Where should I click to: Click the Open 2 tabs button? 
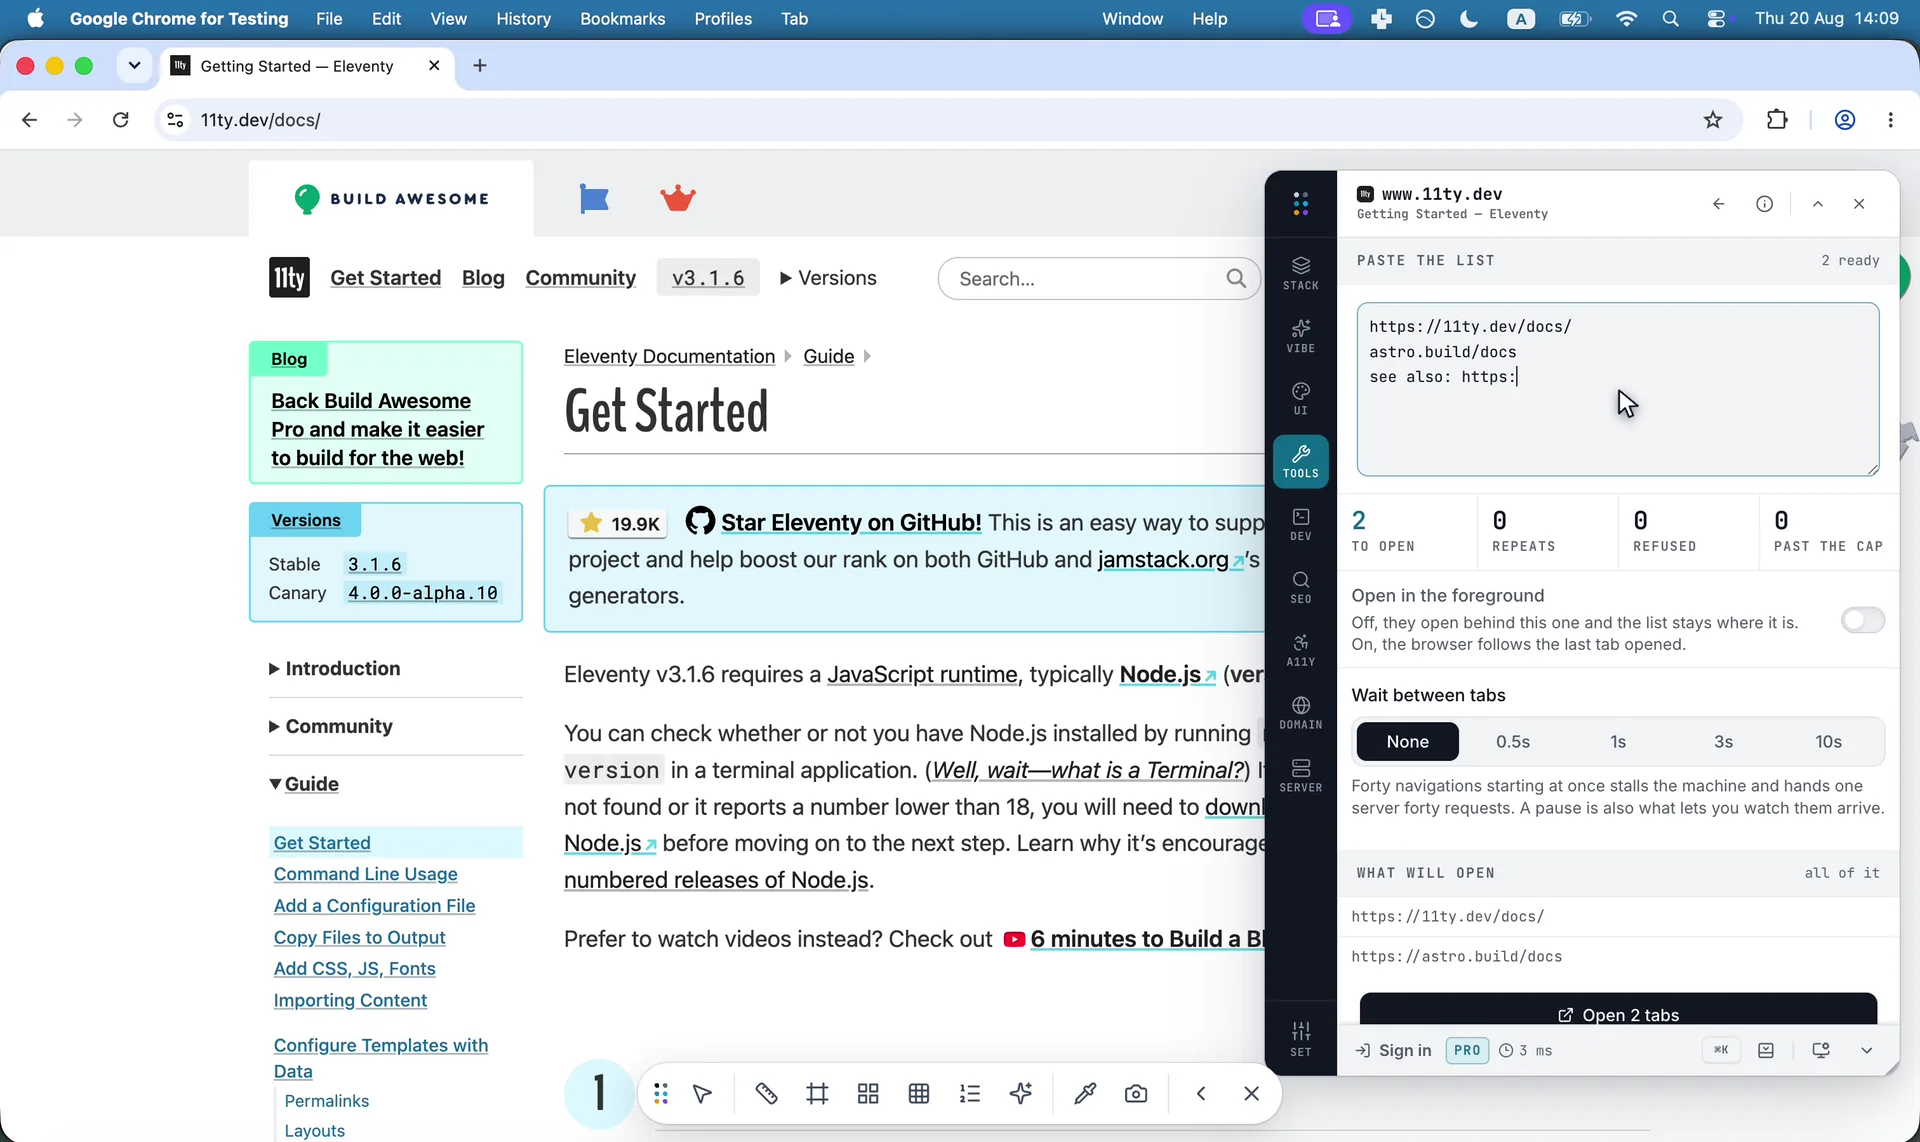click(x=1618, y=1009)
